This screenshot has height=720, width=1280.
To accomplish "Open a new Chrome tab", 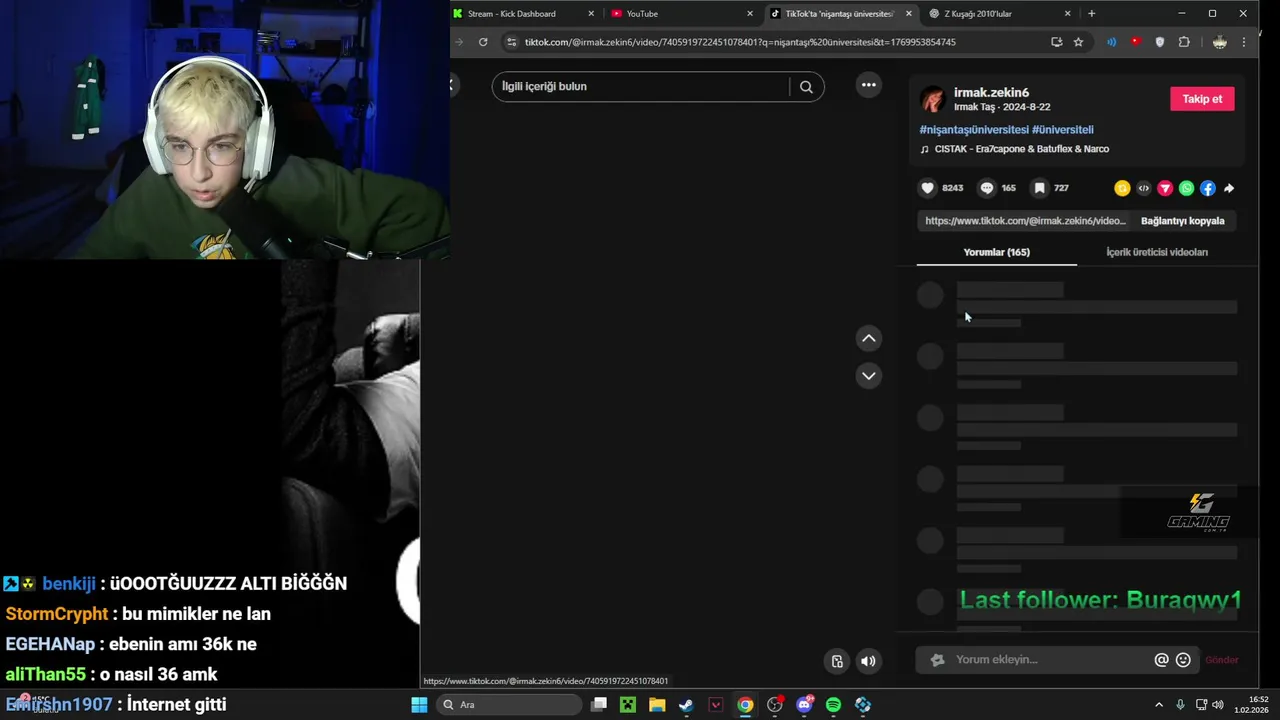I will [x=1091, y=14].
